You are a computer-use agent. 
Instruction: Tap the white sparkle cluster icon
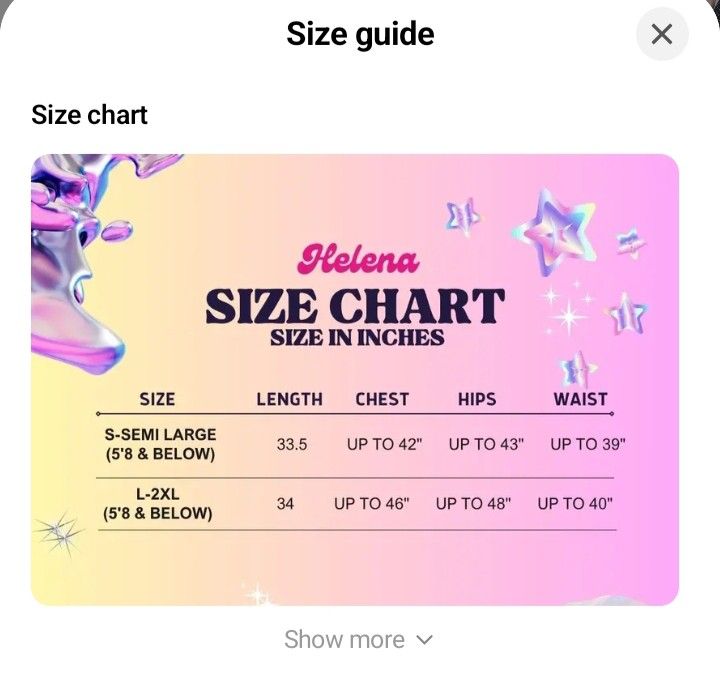pyautogui.click(x=568, y=308)
